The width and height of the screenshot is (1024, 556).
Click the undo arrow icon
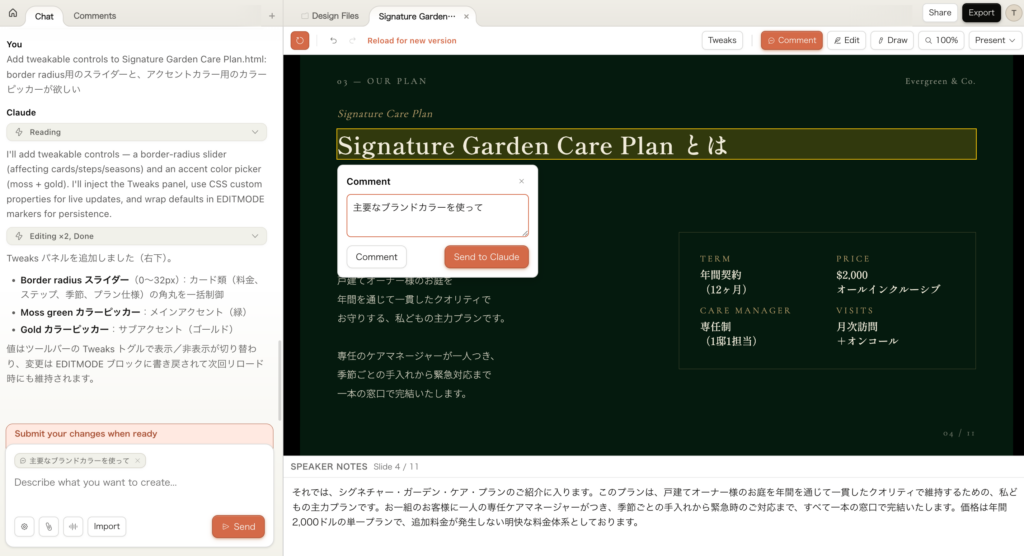(333, 40)
